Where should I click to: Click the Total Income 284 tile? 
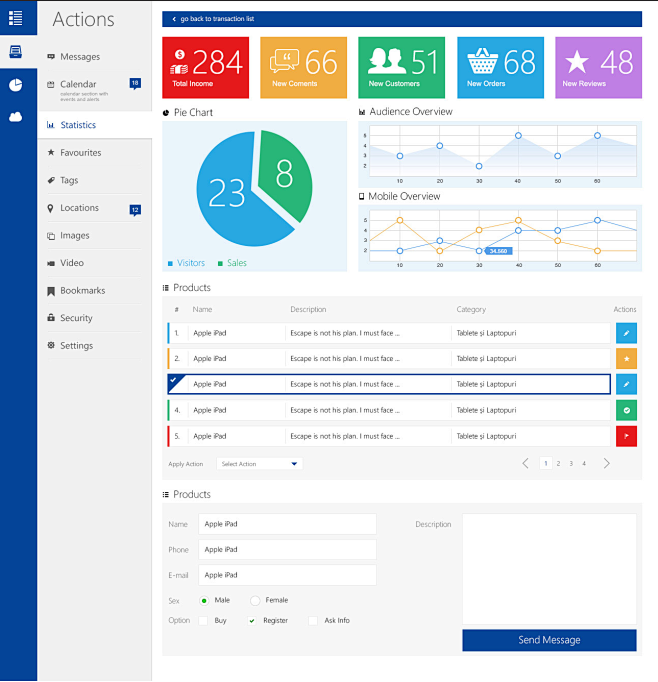point(206,67)
